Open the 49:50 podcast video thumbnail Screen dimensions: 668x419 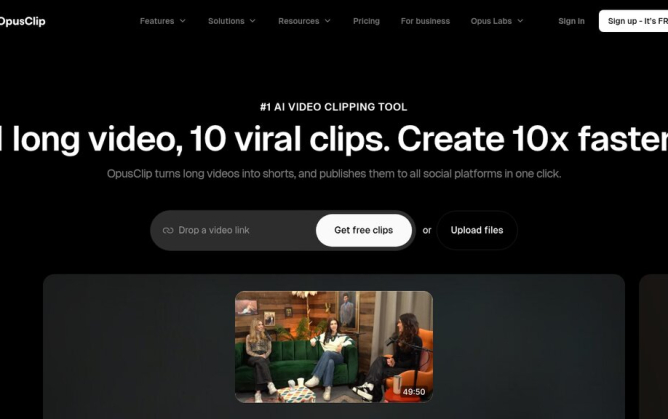[x=334, y=347]
